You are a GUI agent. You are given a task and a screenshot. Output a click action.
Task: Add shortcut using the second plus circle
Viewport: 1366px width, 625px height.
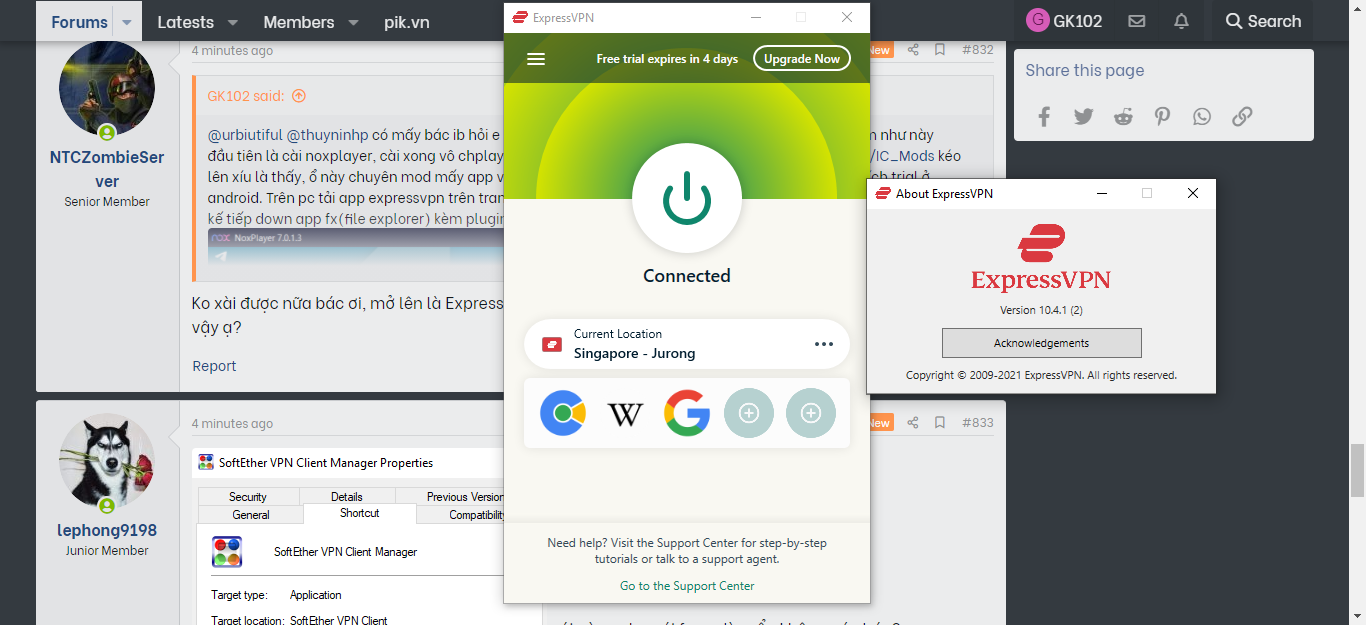coord(811,413)
